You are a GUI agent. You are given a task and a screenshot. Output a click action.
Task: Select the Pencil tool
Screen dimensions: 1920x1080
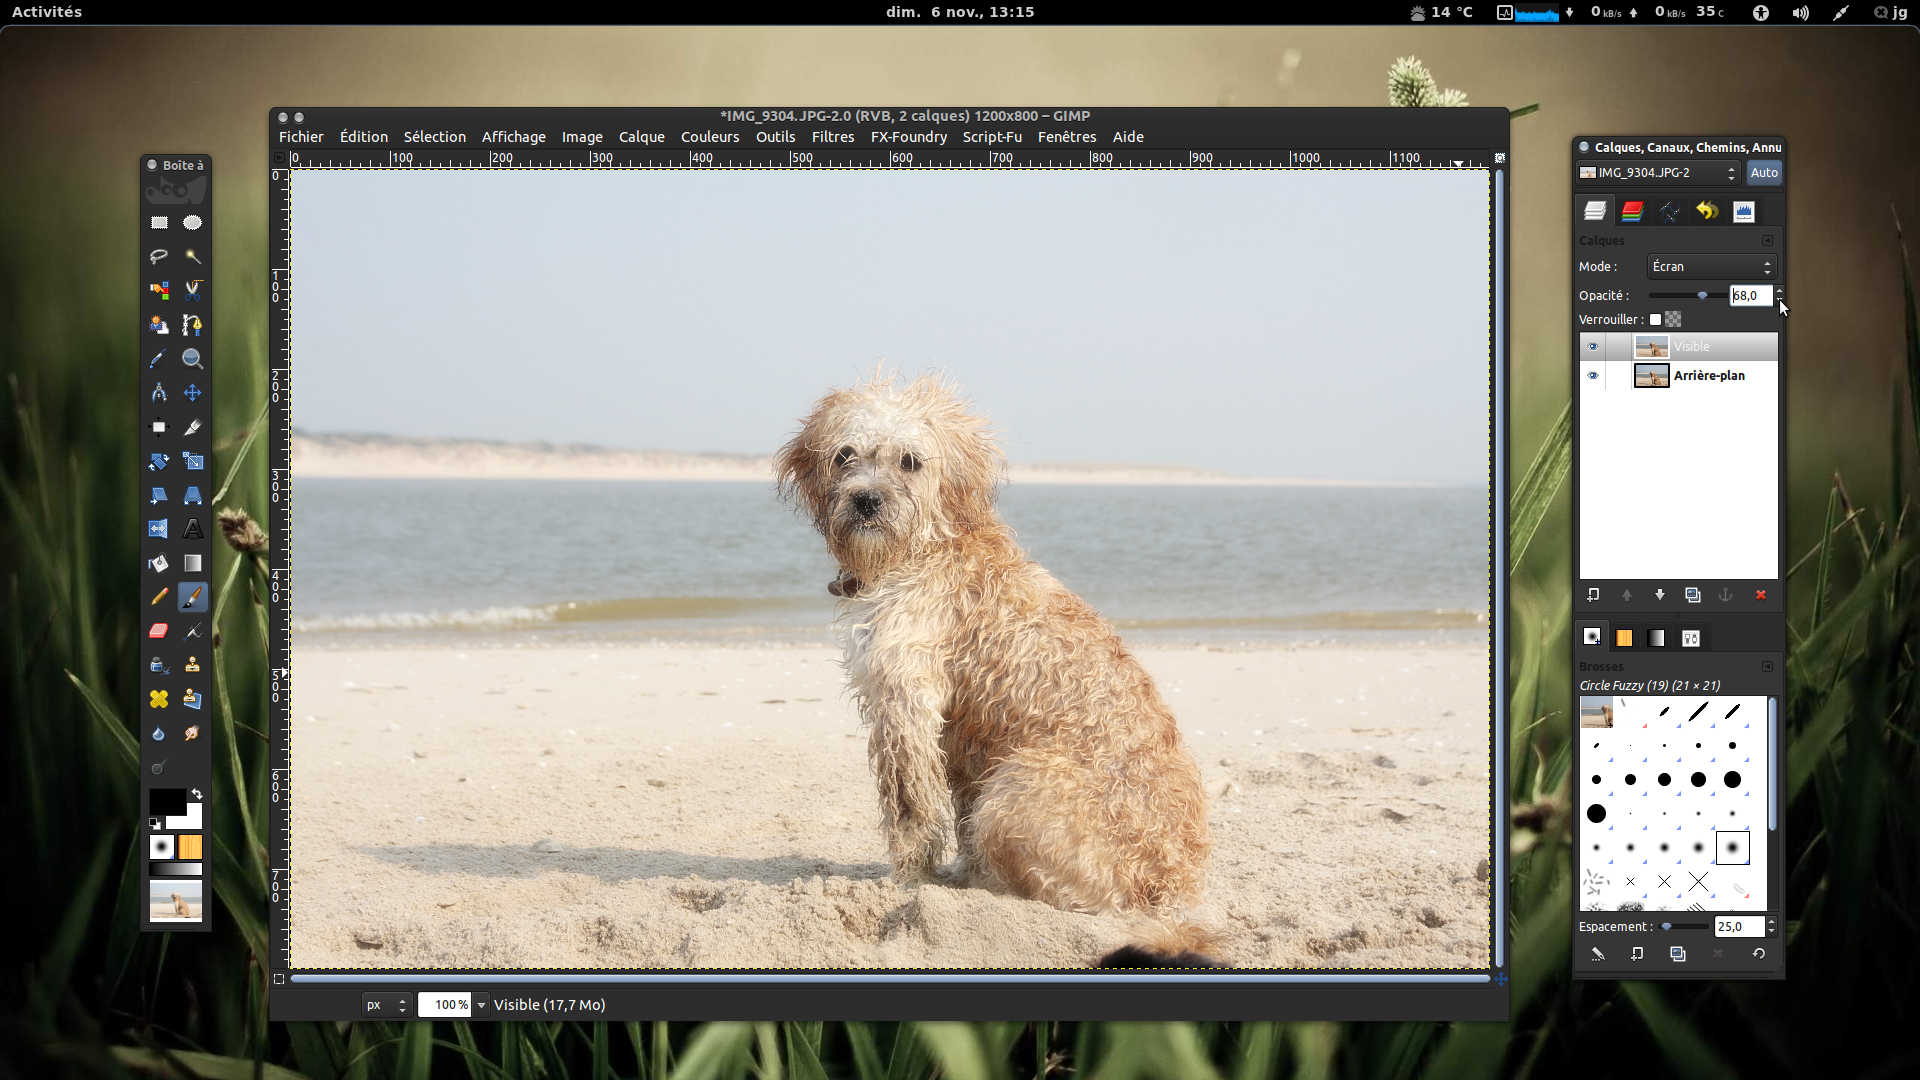[159, 597]
